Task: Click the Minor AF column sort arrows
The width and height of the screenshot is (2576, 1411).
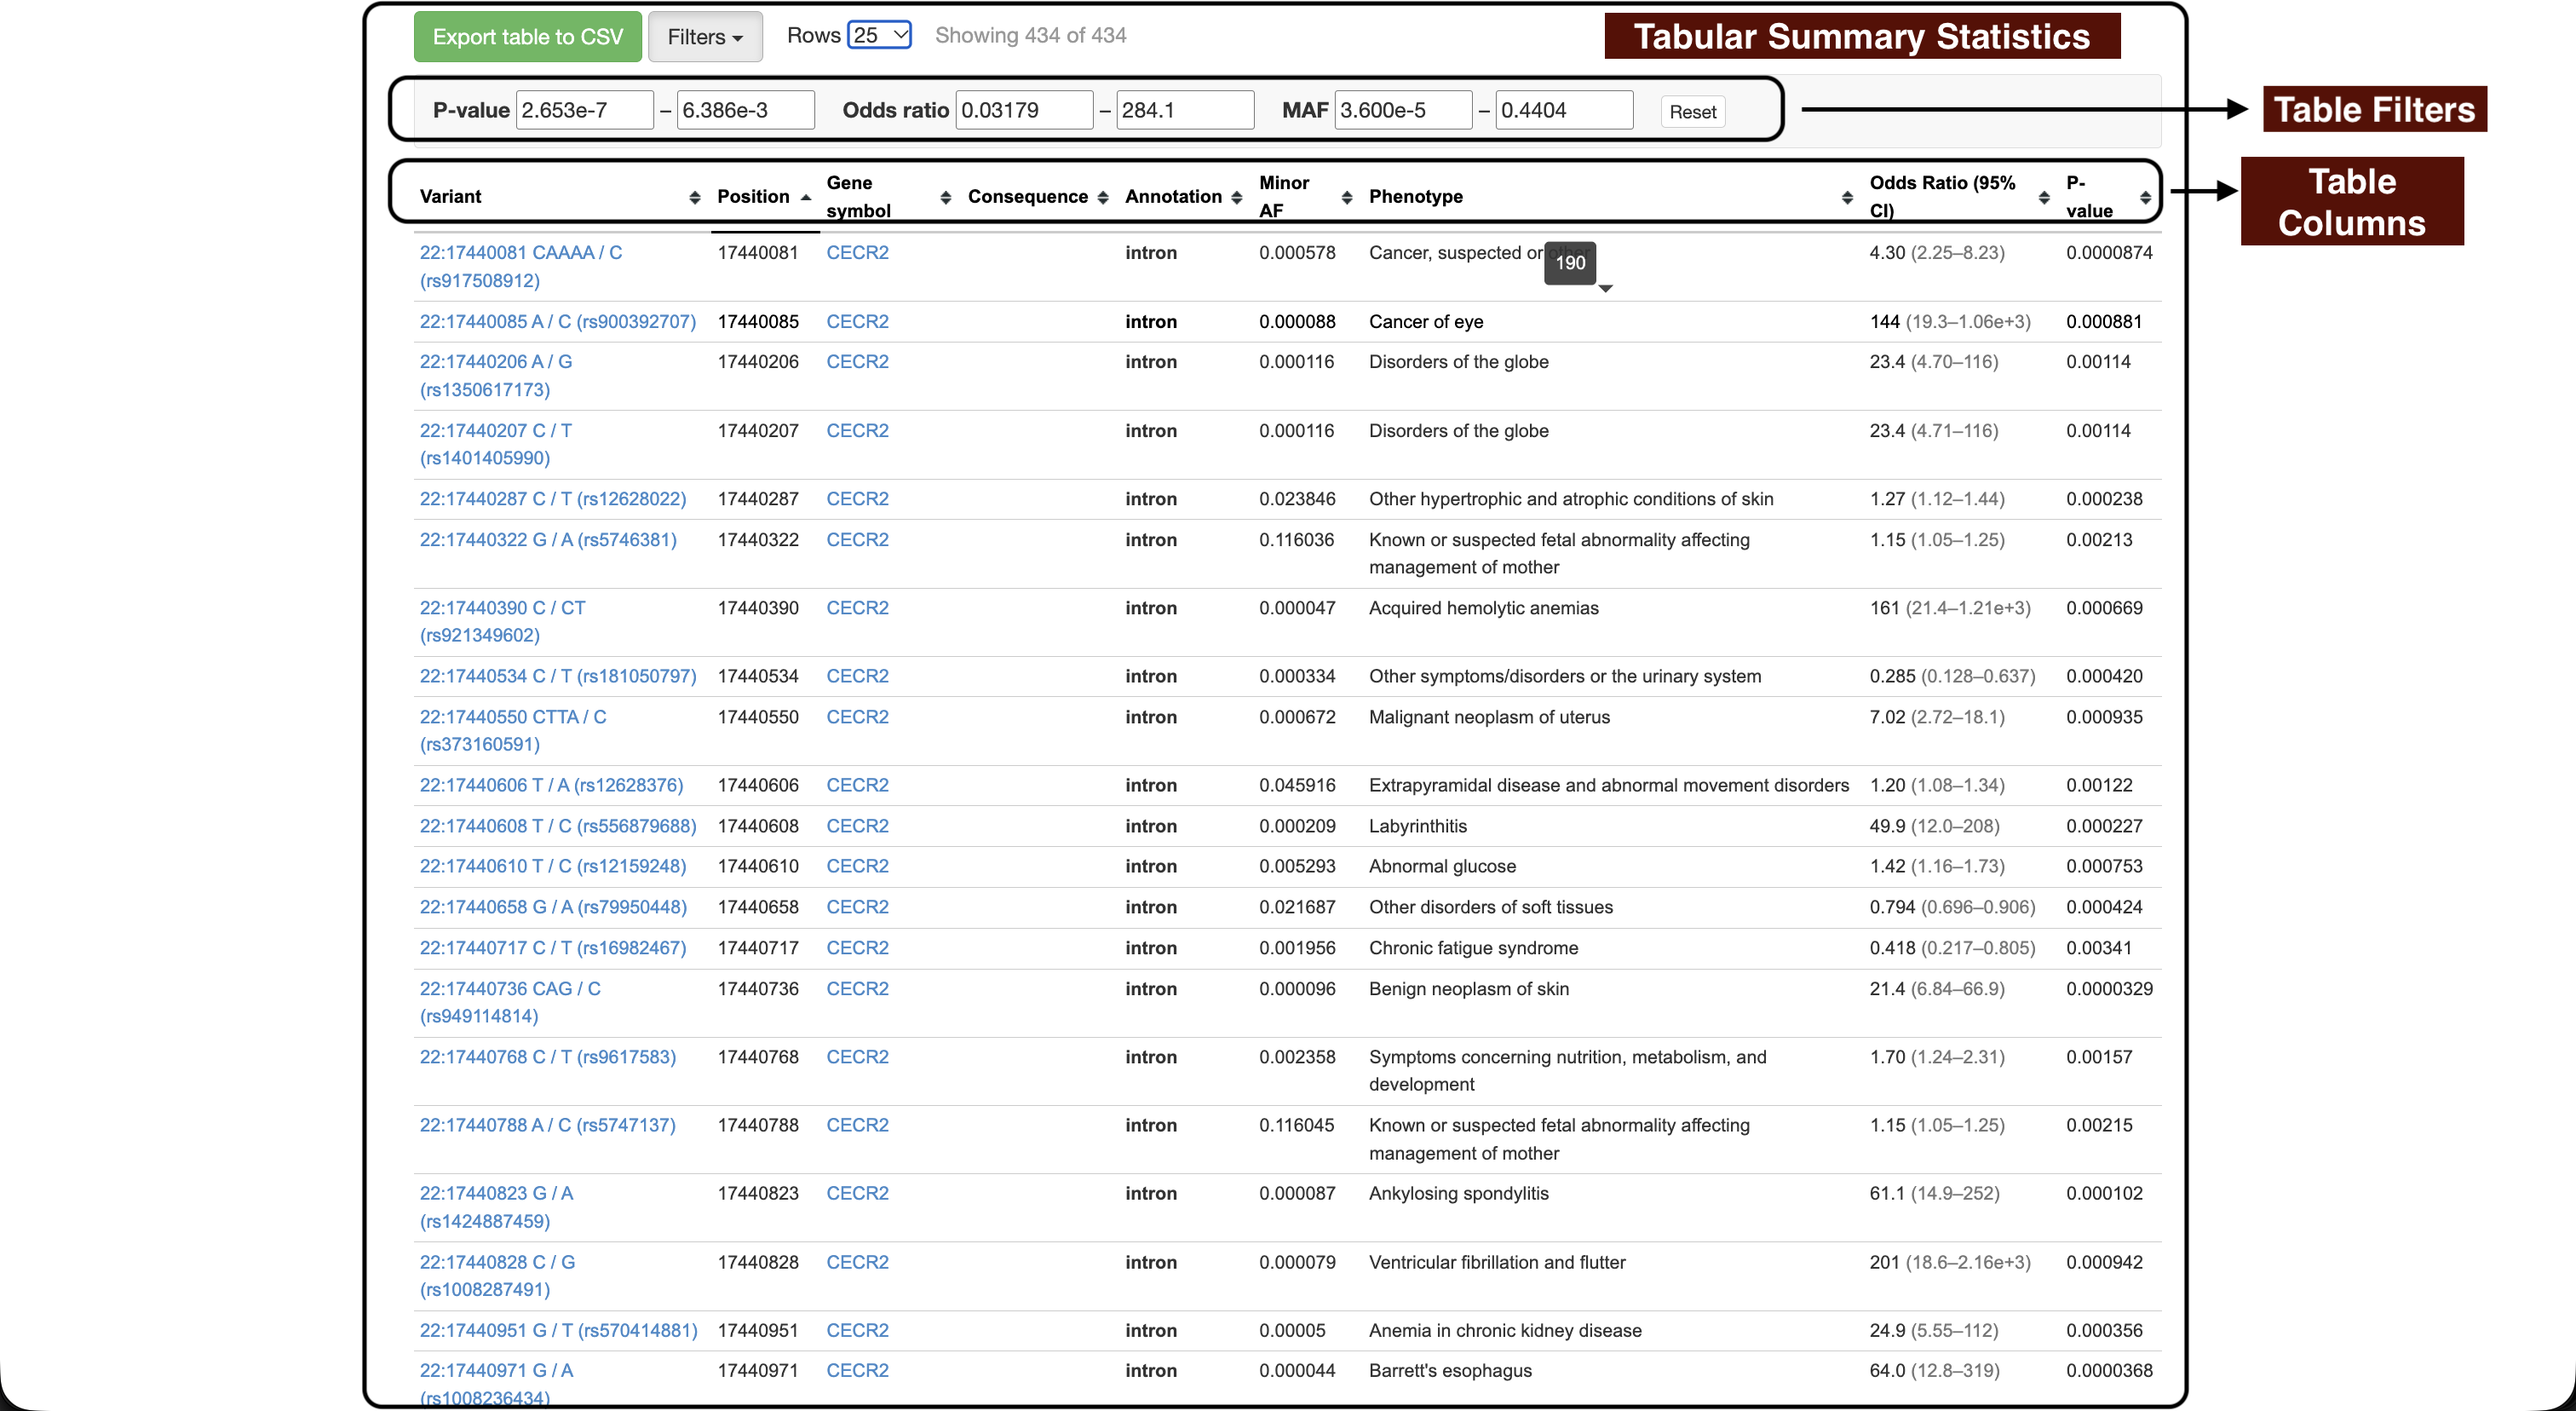Action: point(1346,197)
